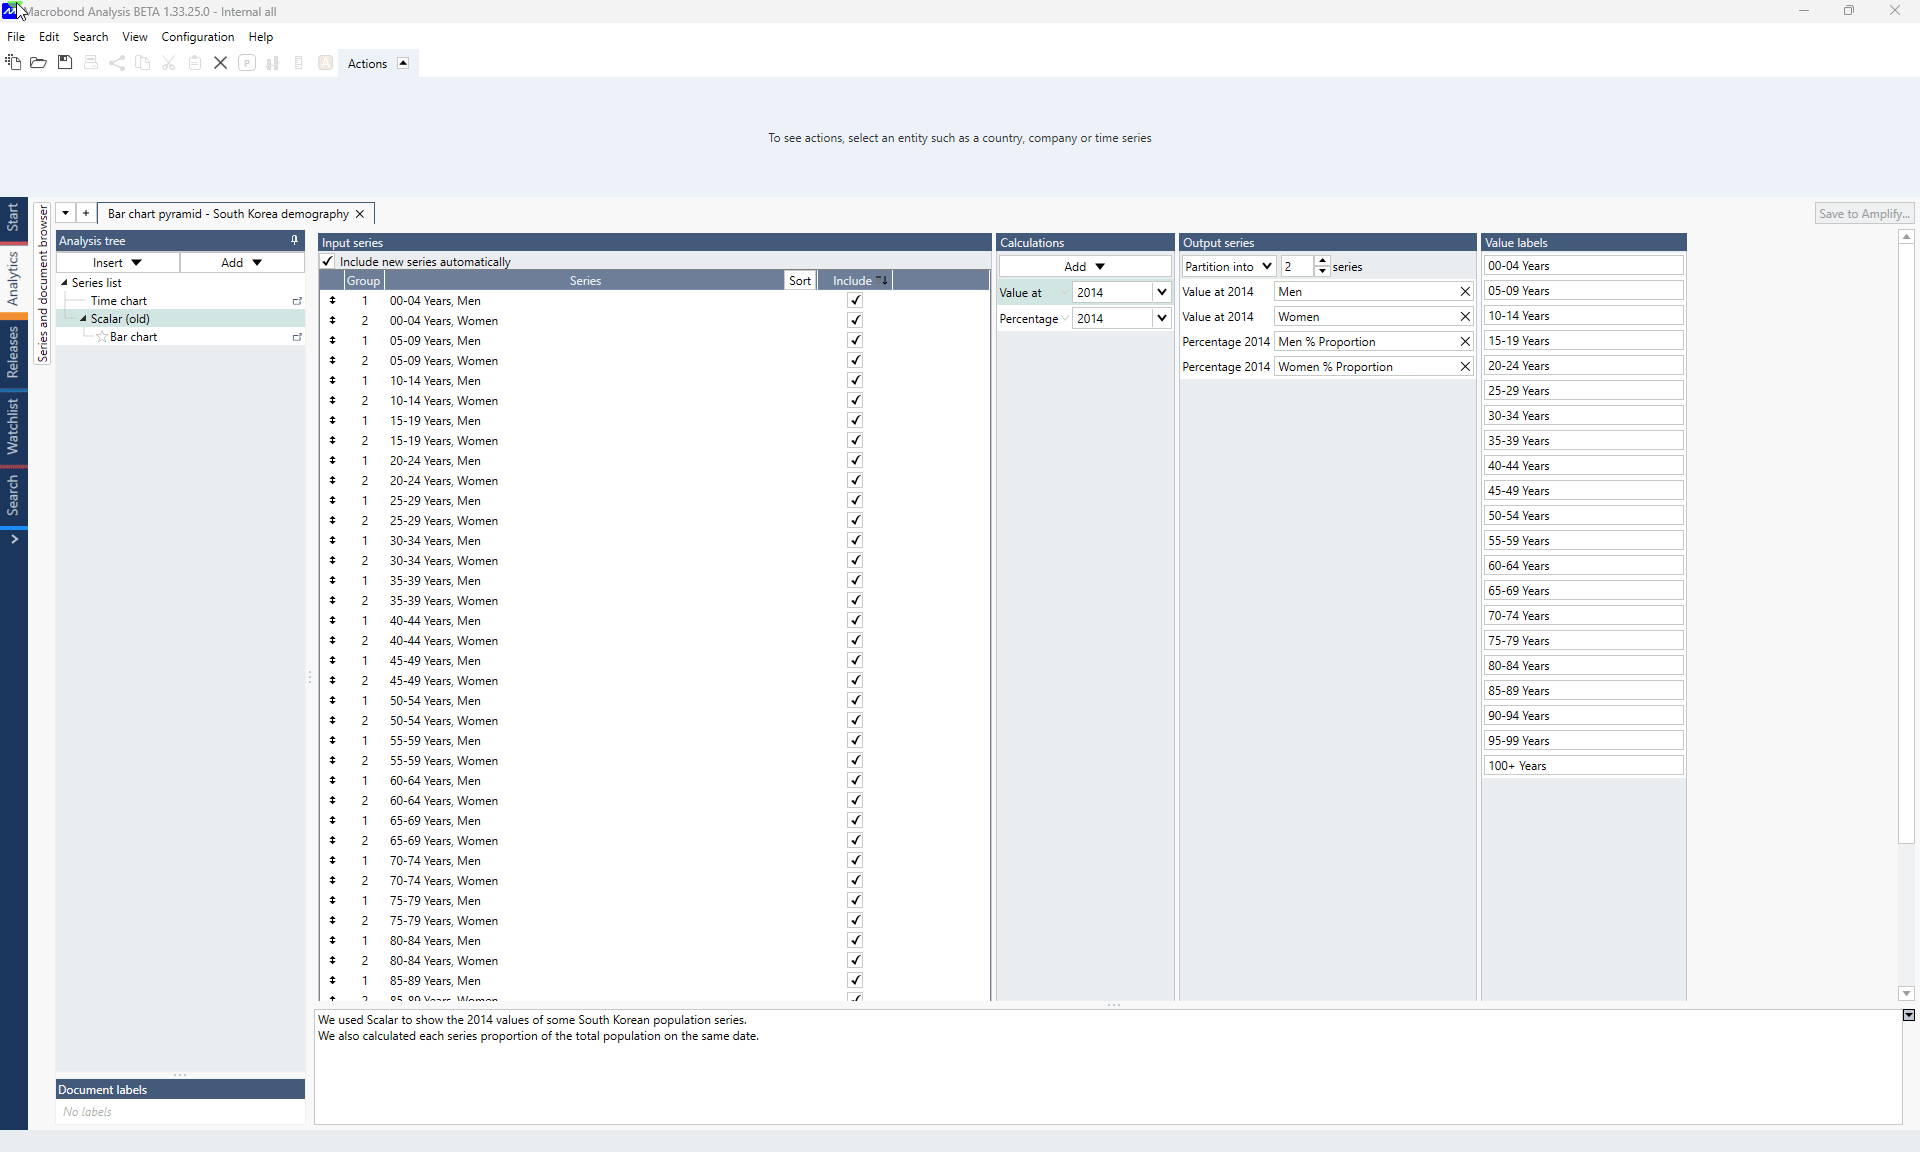Toggle Include new series automatically checkbox
The image size is (1920, 1152).
point(328,262)
